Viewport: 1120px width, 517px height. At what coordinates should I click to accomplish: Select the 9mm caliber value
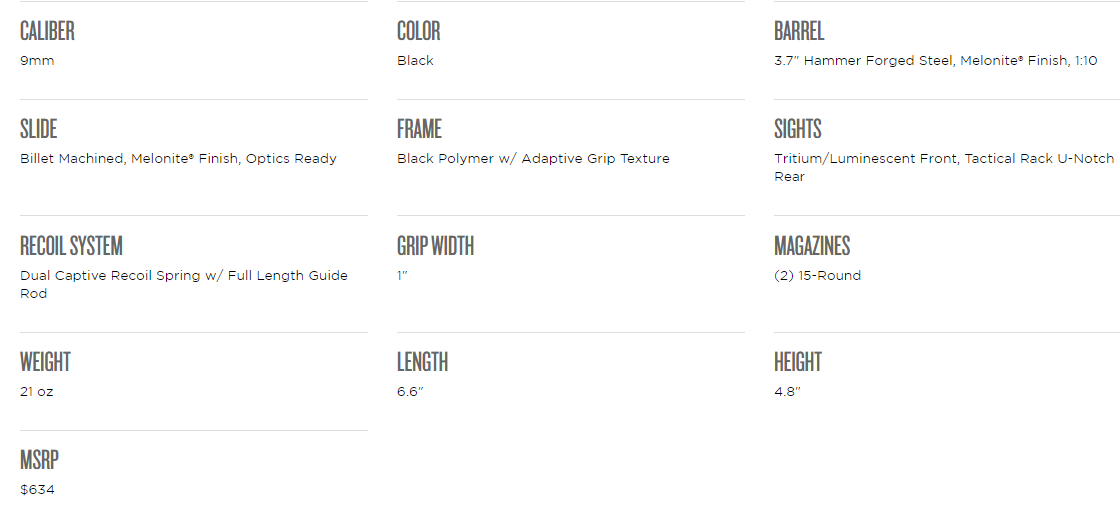(x=37, y=61)
